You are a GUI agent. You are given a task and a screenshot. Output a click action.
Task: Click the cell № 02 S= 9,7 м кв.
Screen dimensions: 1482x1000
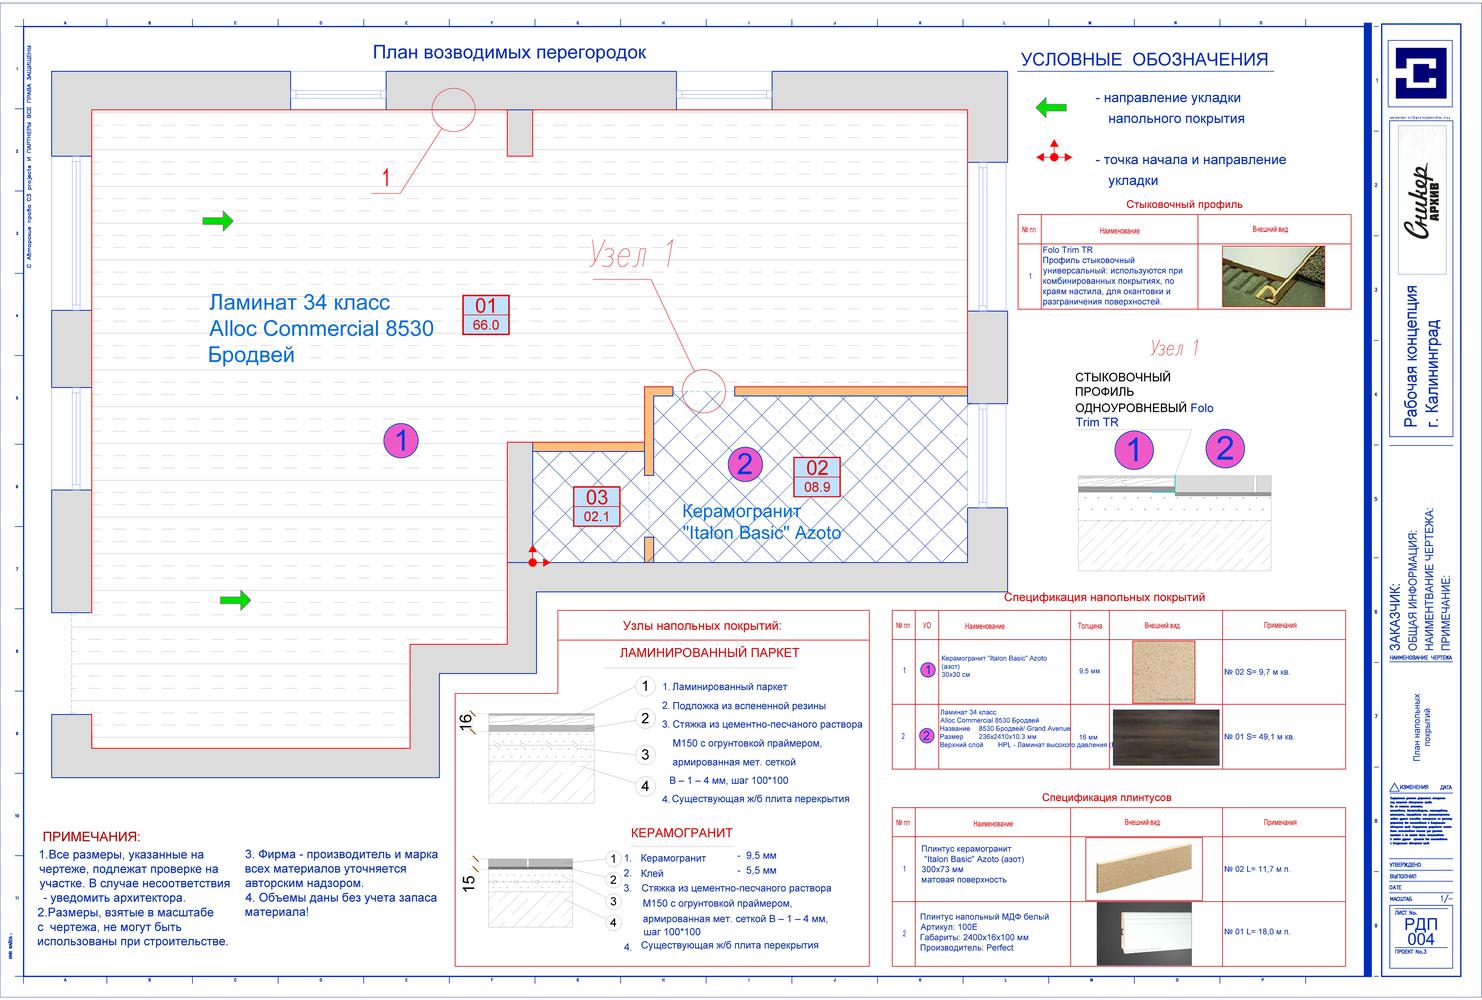tap(1257, 672)
